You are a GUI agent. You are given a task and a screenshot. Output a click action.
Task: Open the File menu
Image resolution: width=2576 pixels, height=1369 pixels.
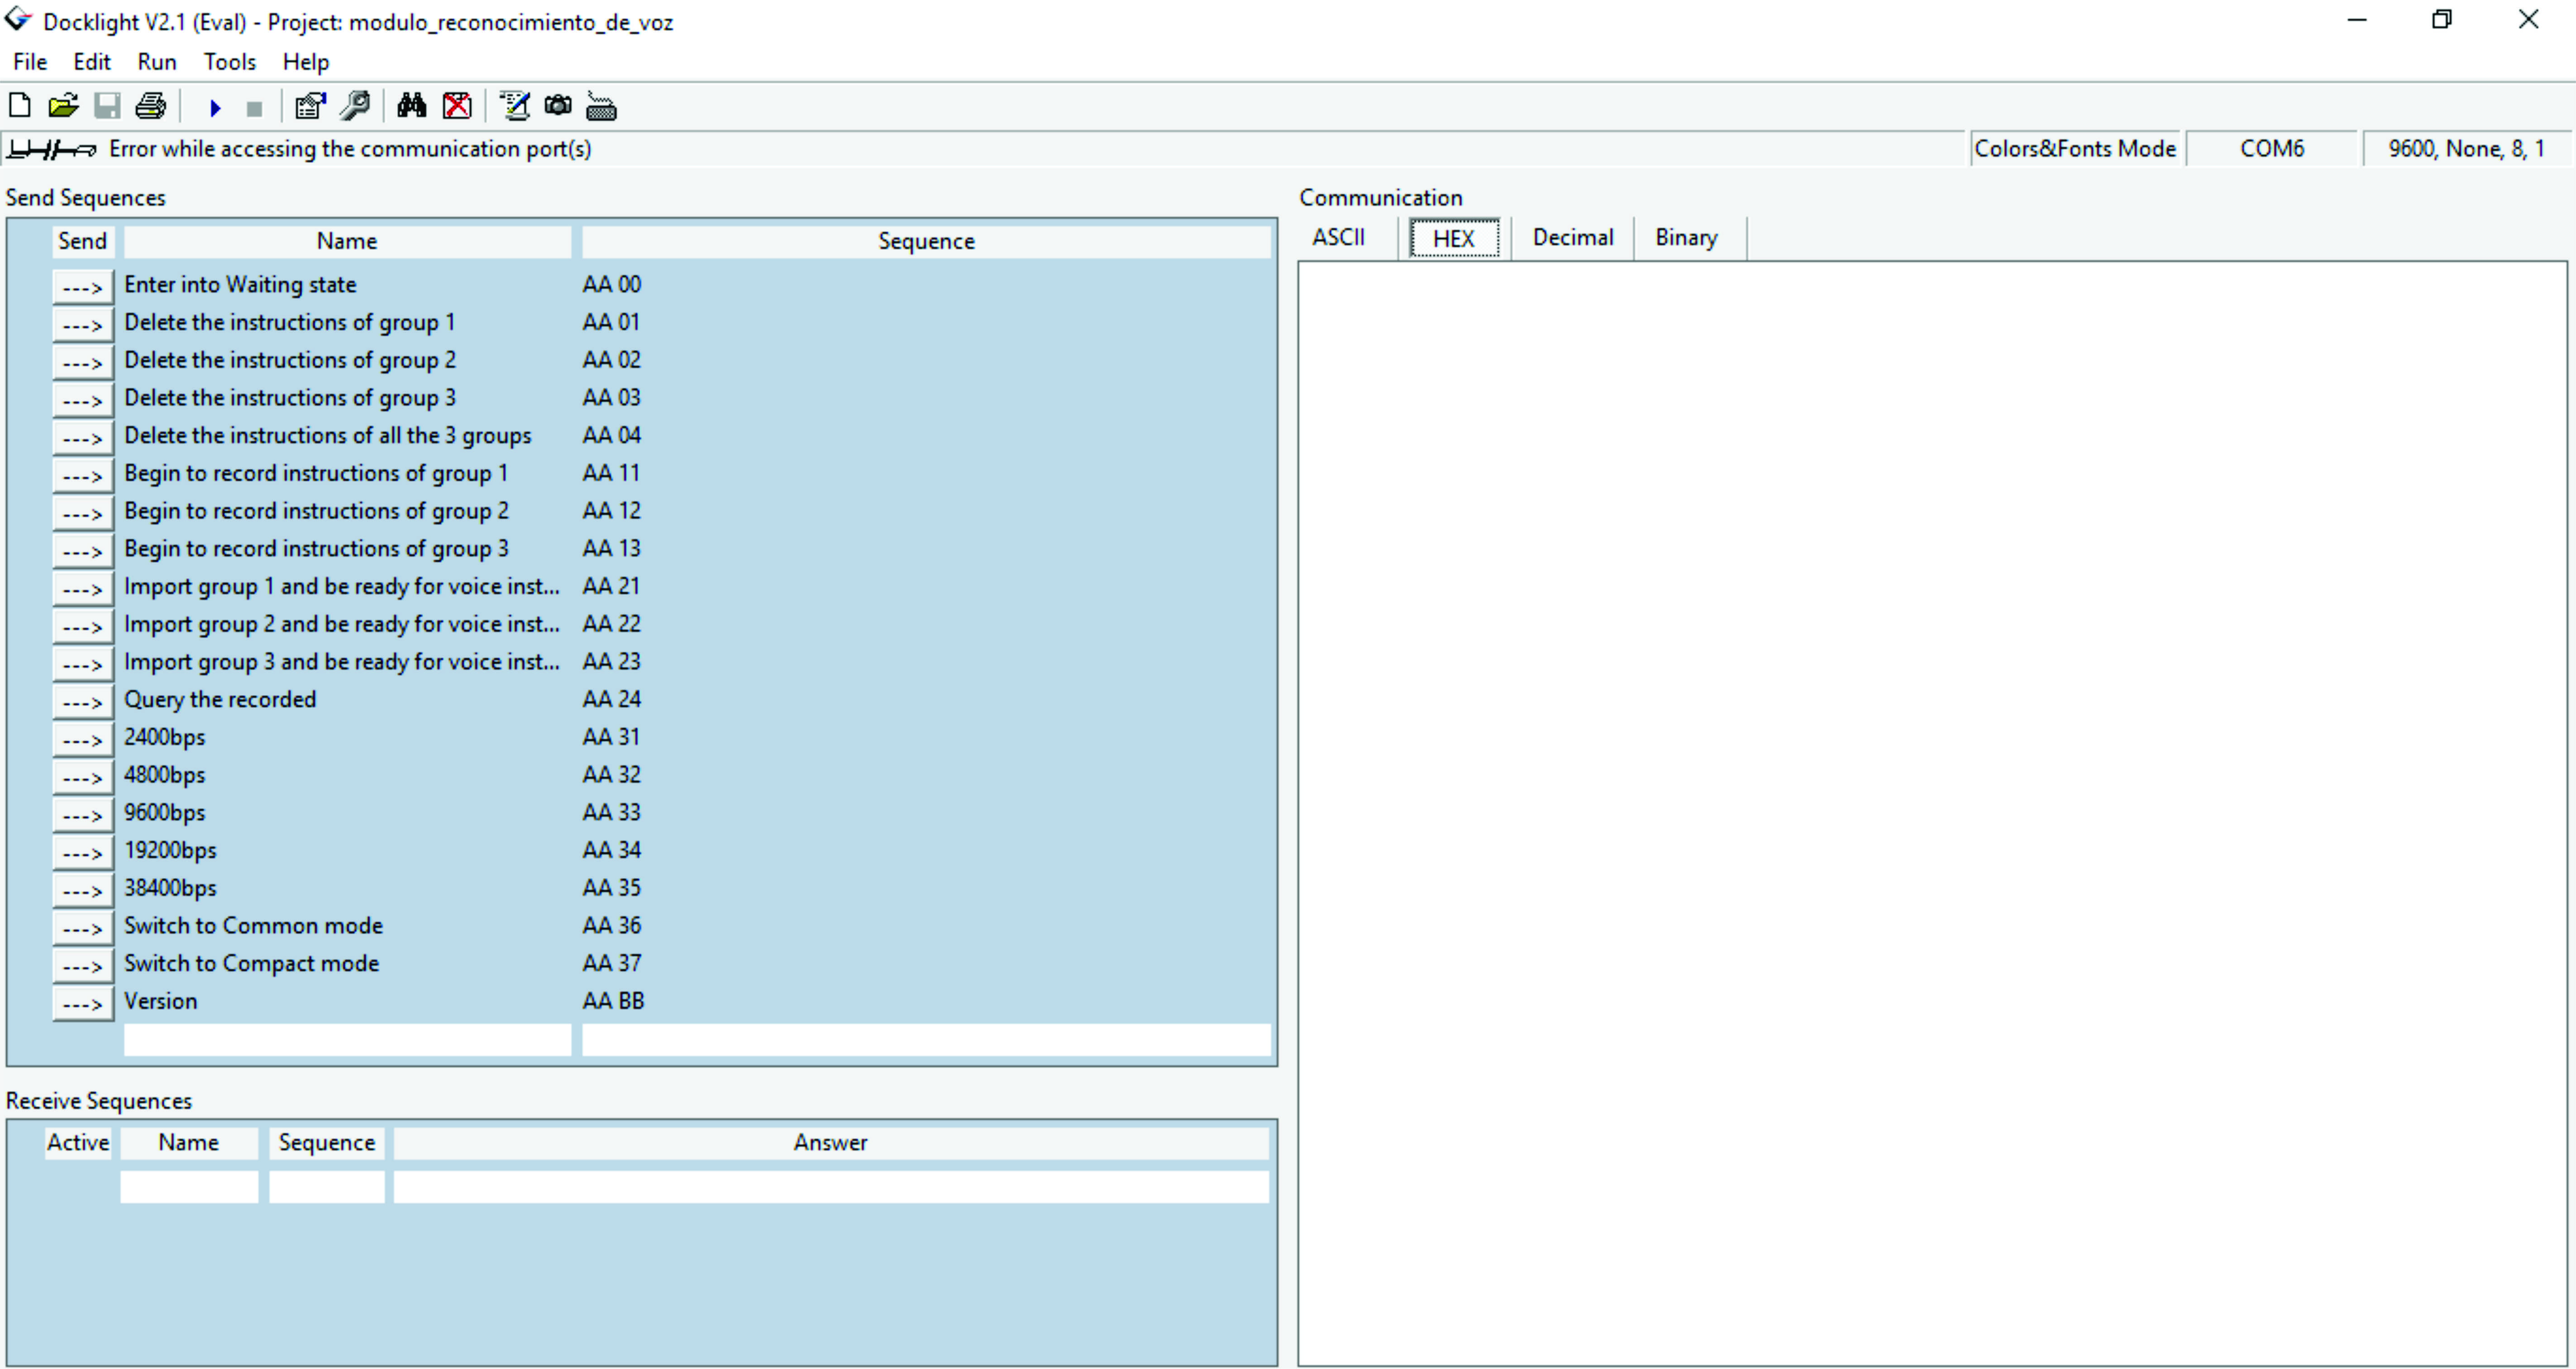click(x=30, y=62)
